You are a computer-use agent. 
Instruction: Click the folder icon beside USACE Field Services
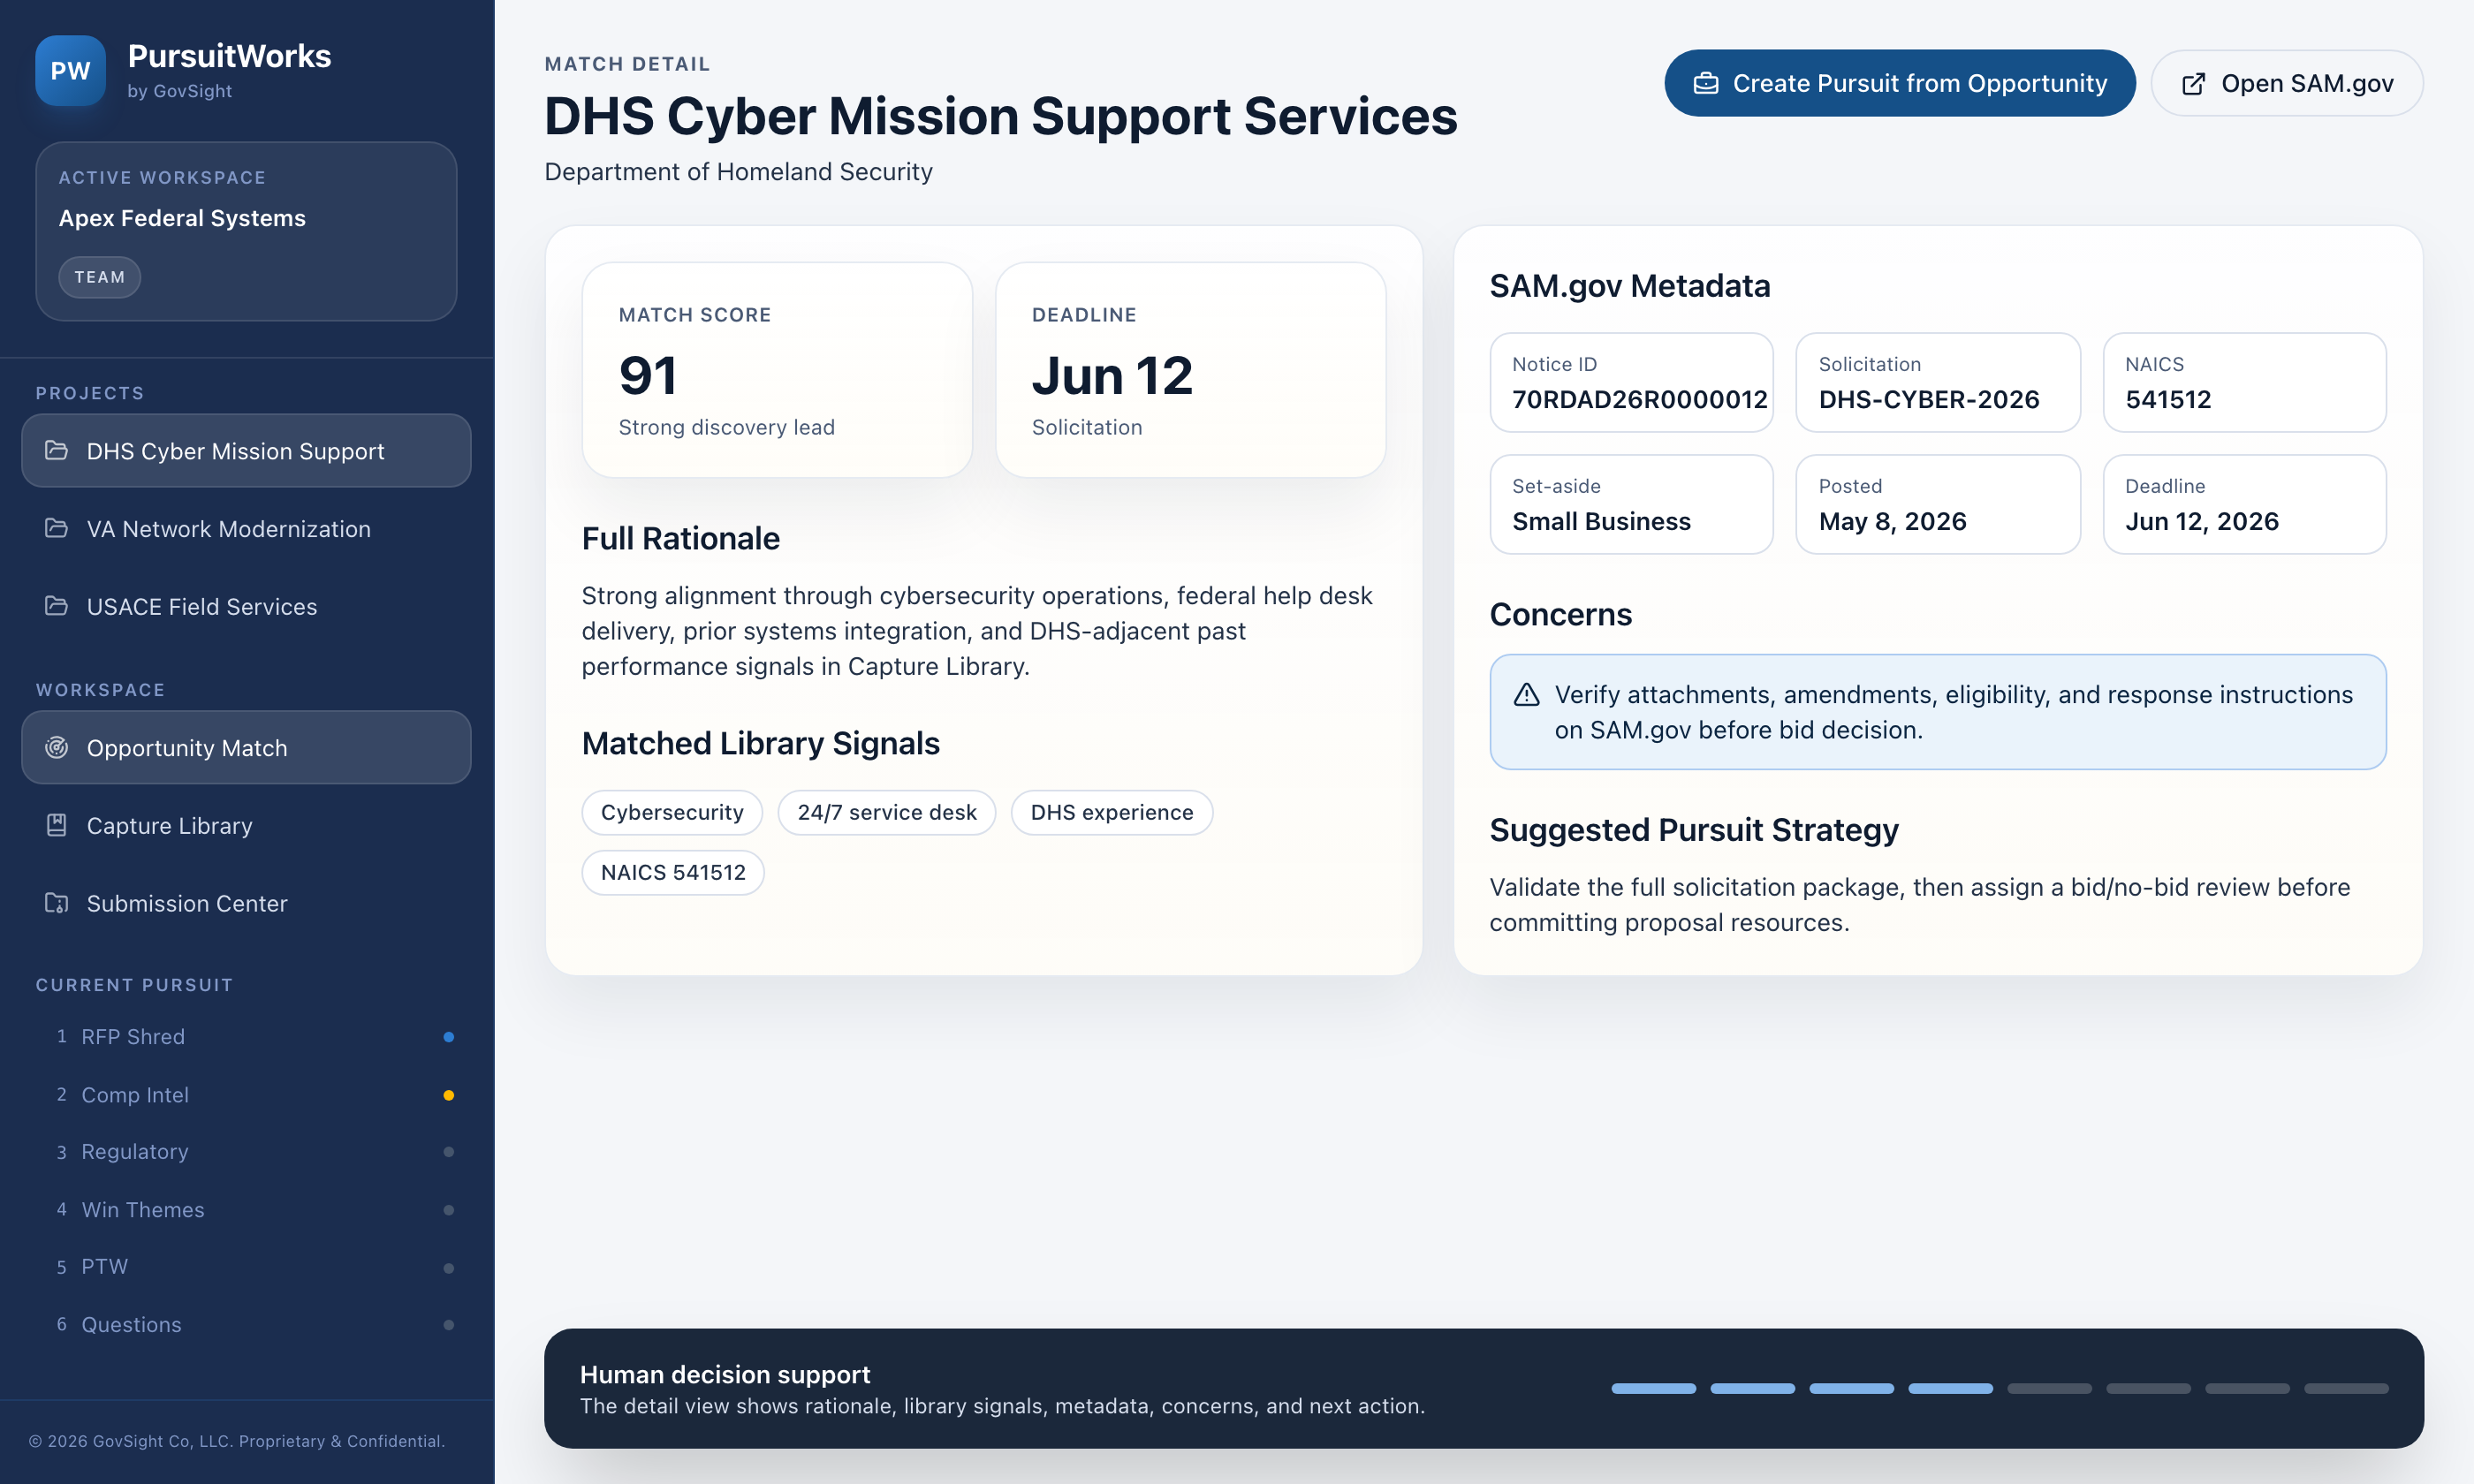(x=57, y=606)
